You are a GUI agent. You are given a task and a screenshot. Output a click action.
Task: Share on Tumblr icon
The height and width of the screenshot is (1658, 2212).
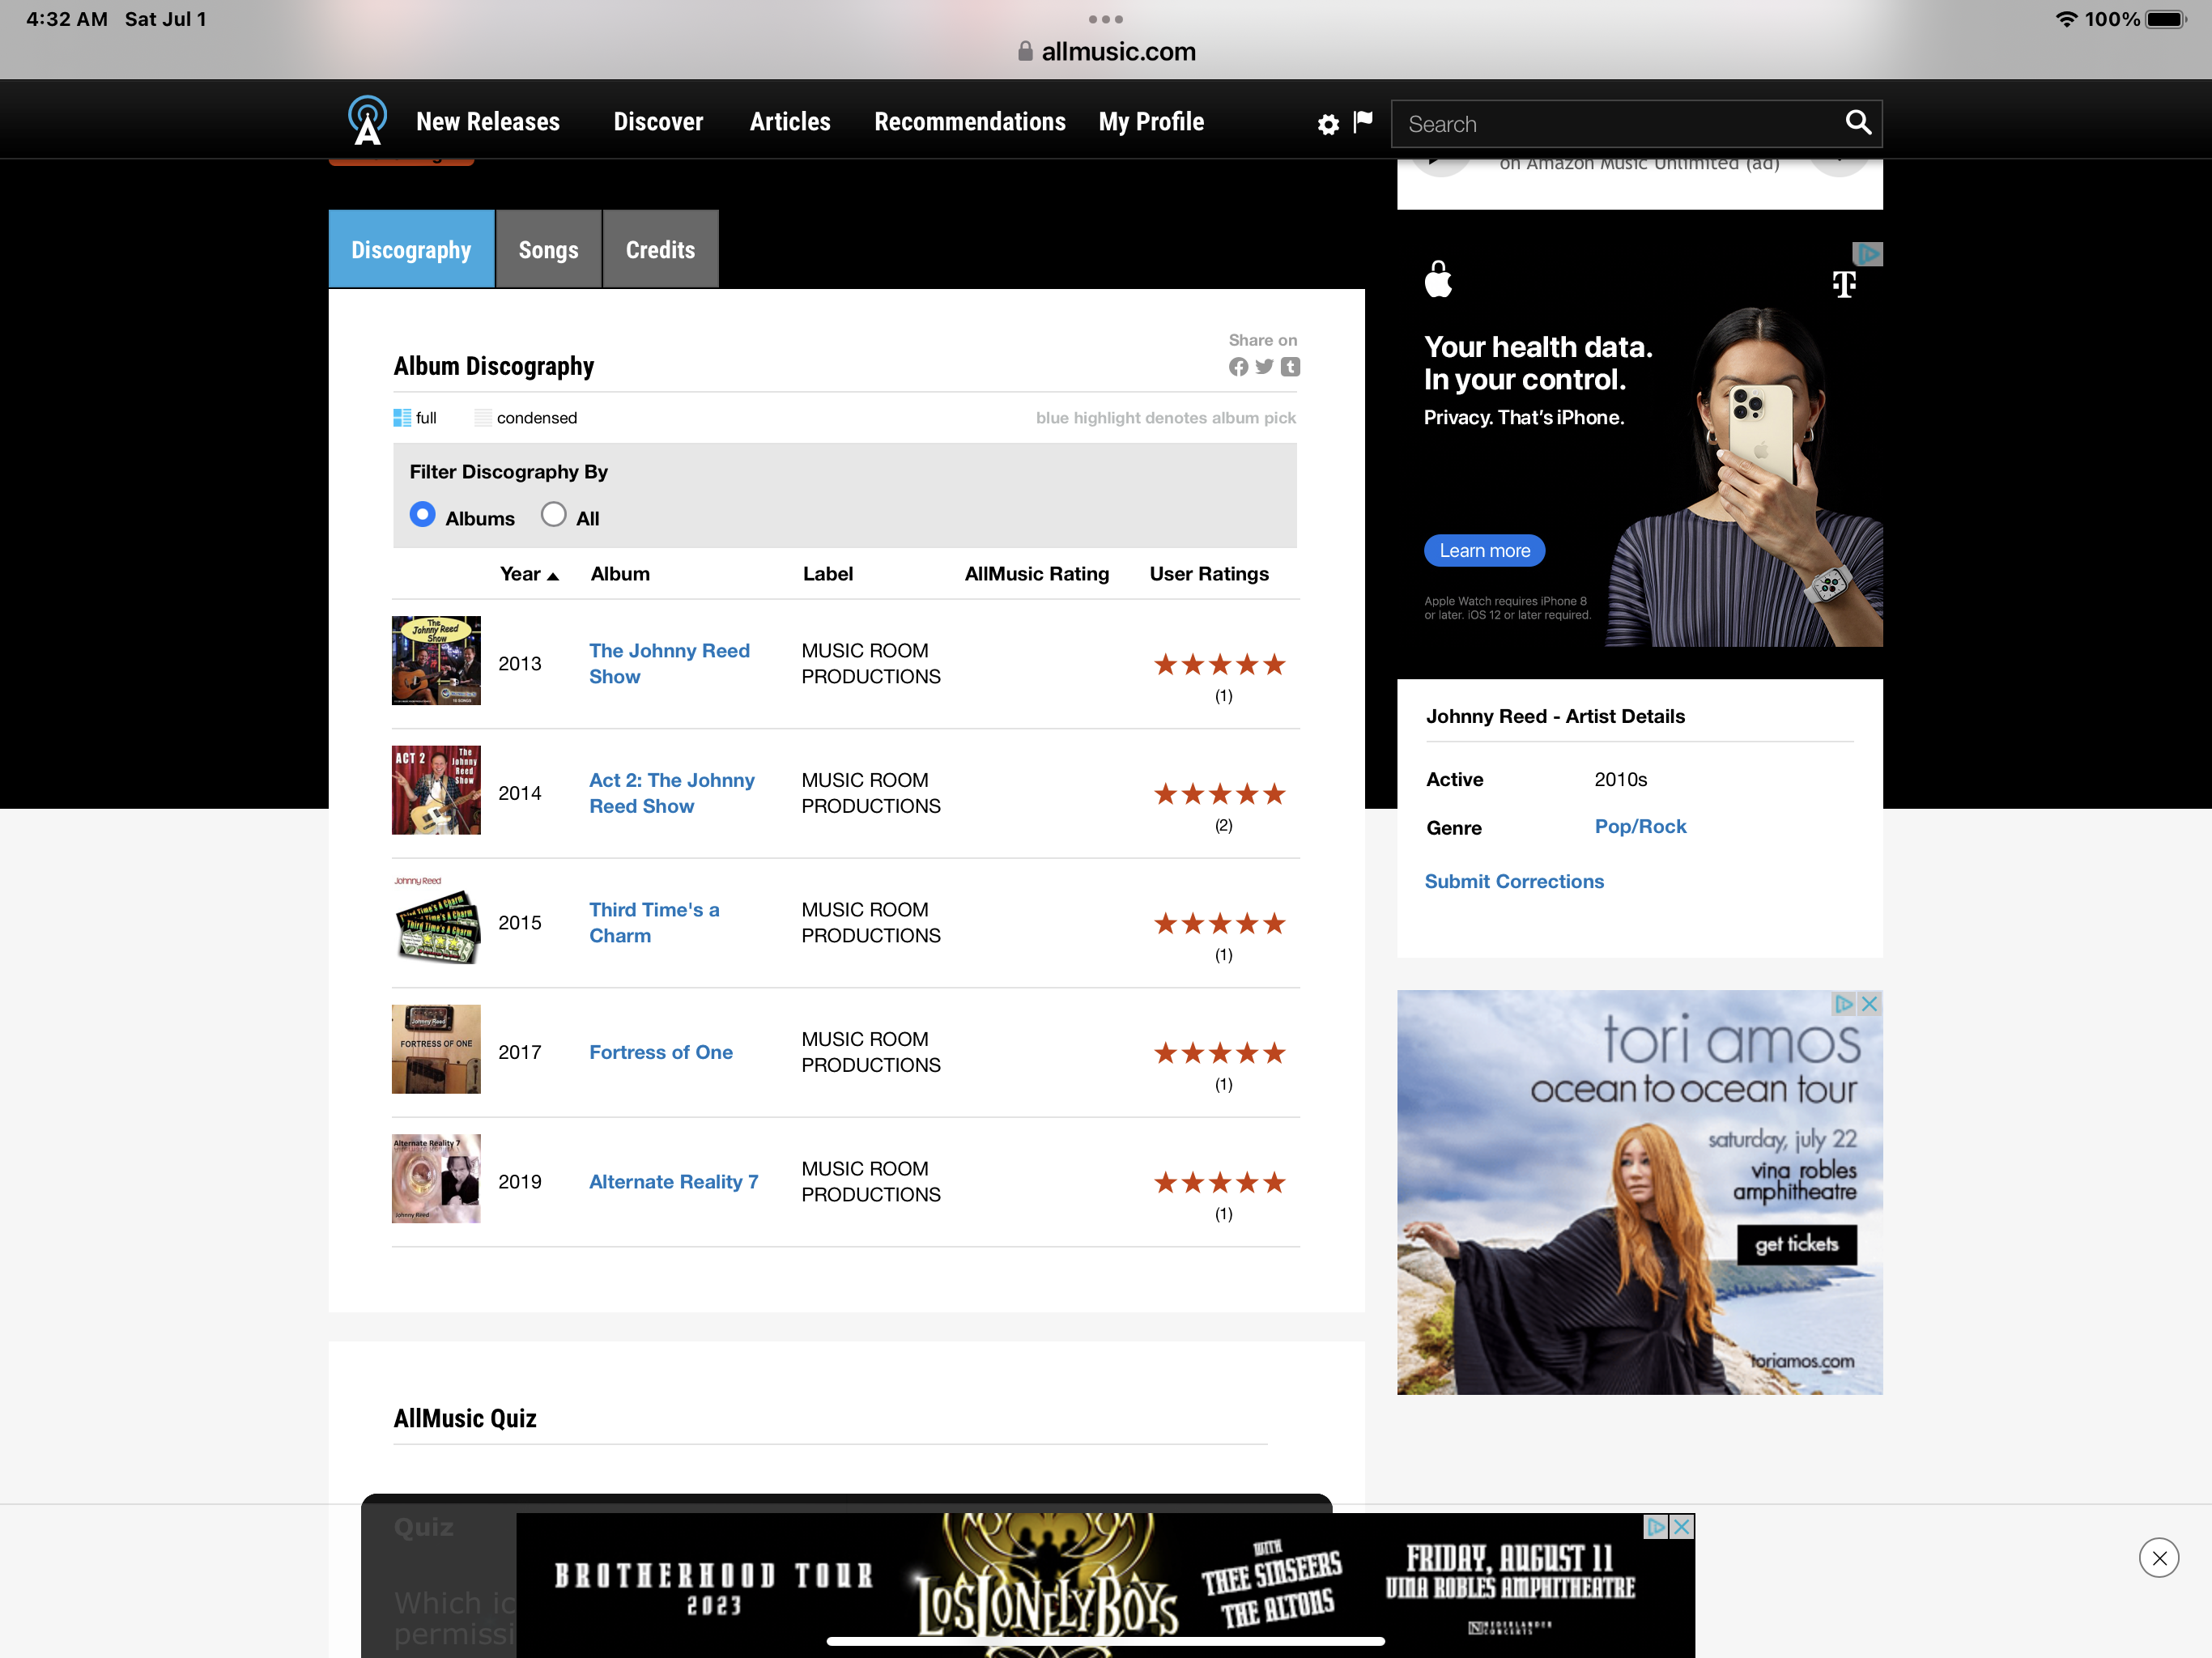tap(1291, 367)
